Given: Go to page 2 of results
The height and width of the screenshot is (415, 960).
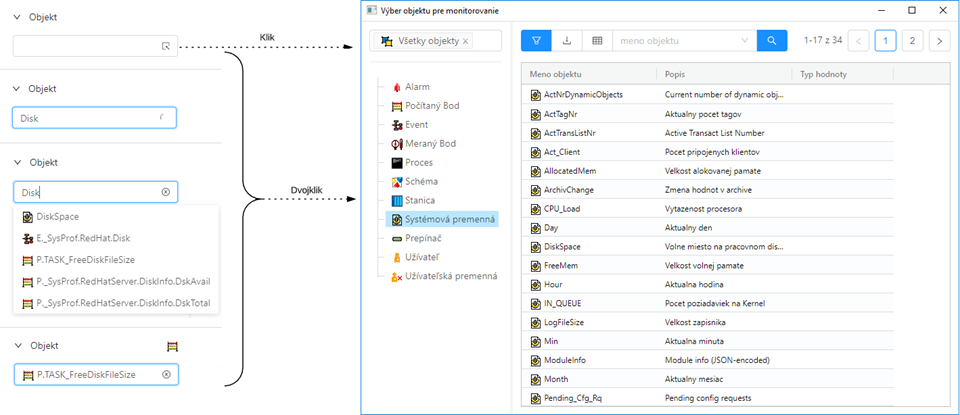Looking at the screenshot, I should point(912,41).
